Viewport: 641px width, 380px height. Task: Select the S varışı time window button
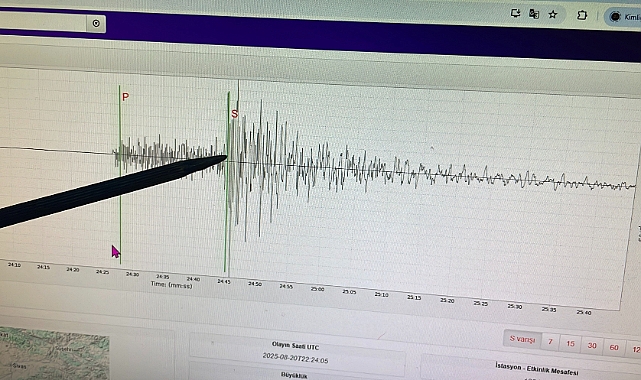[522, 339]
